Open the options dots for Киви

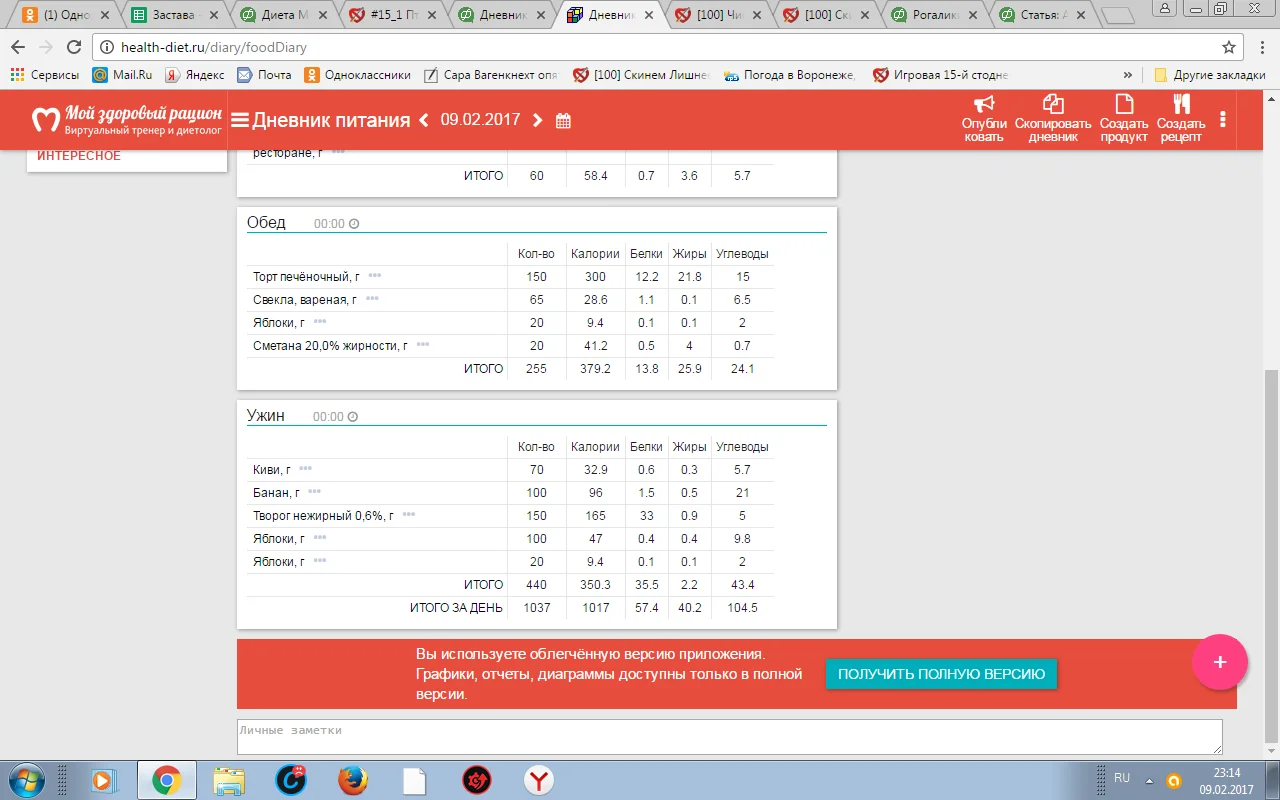306,469
